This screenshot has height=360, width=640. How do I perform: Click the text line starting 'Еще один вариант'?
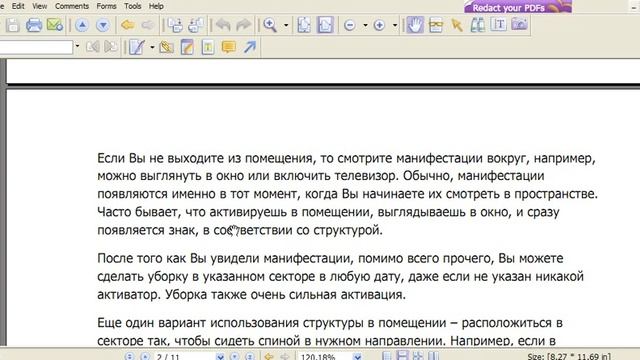pyautogui.click(x=330, y=323)
